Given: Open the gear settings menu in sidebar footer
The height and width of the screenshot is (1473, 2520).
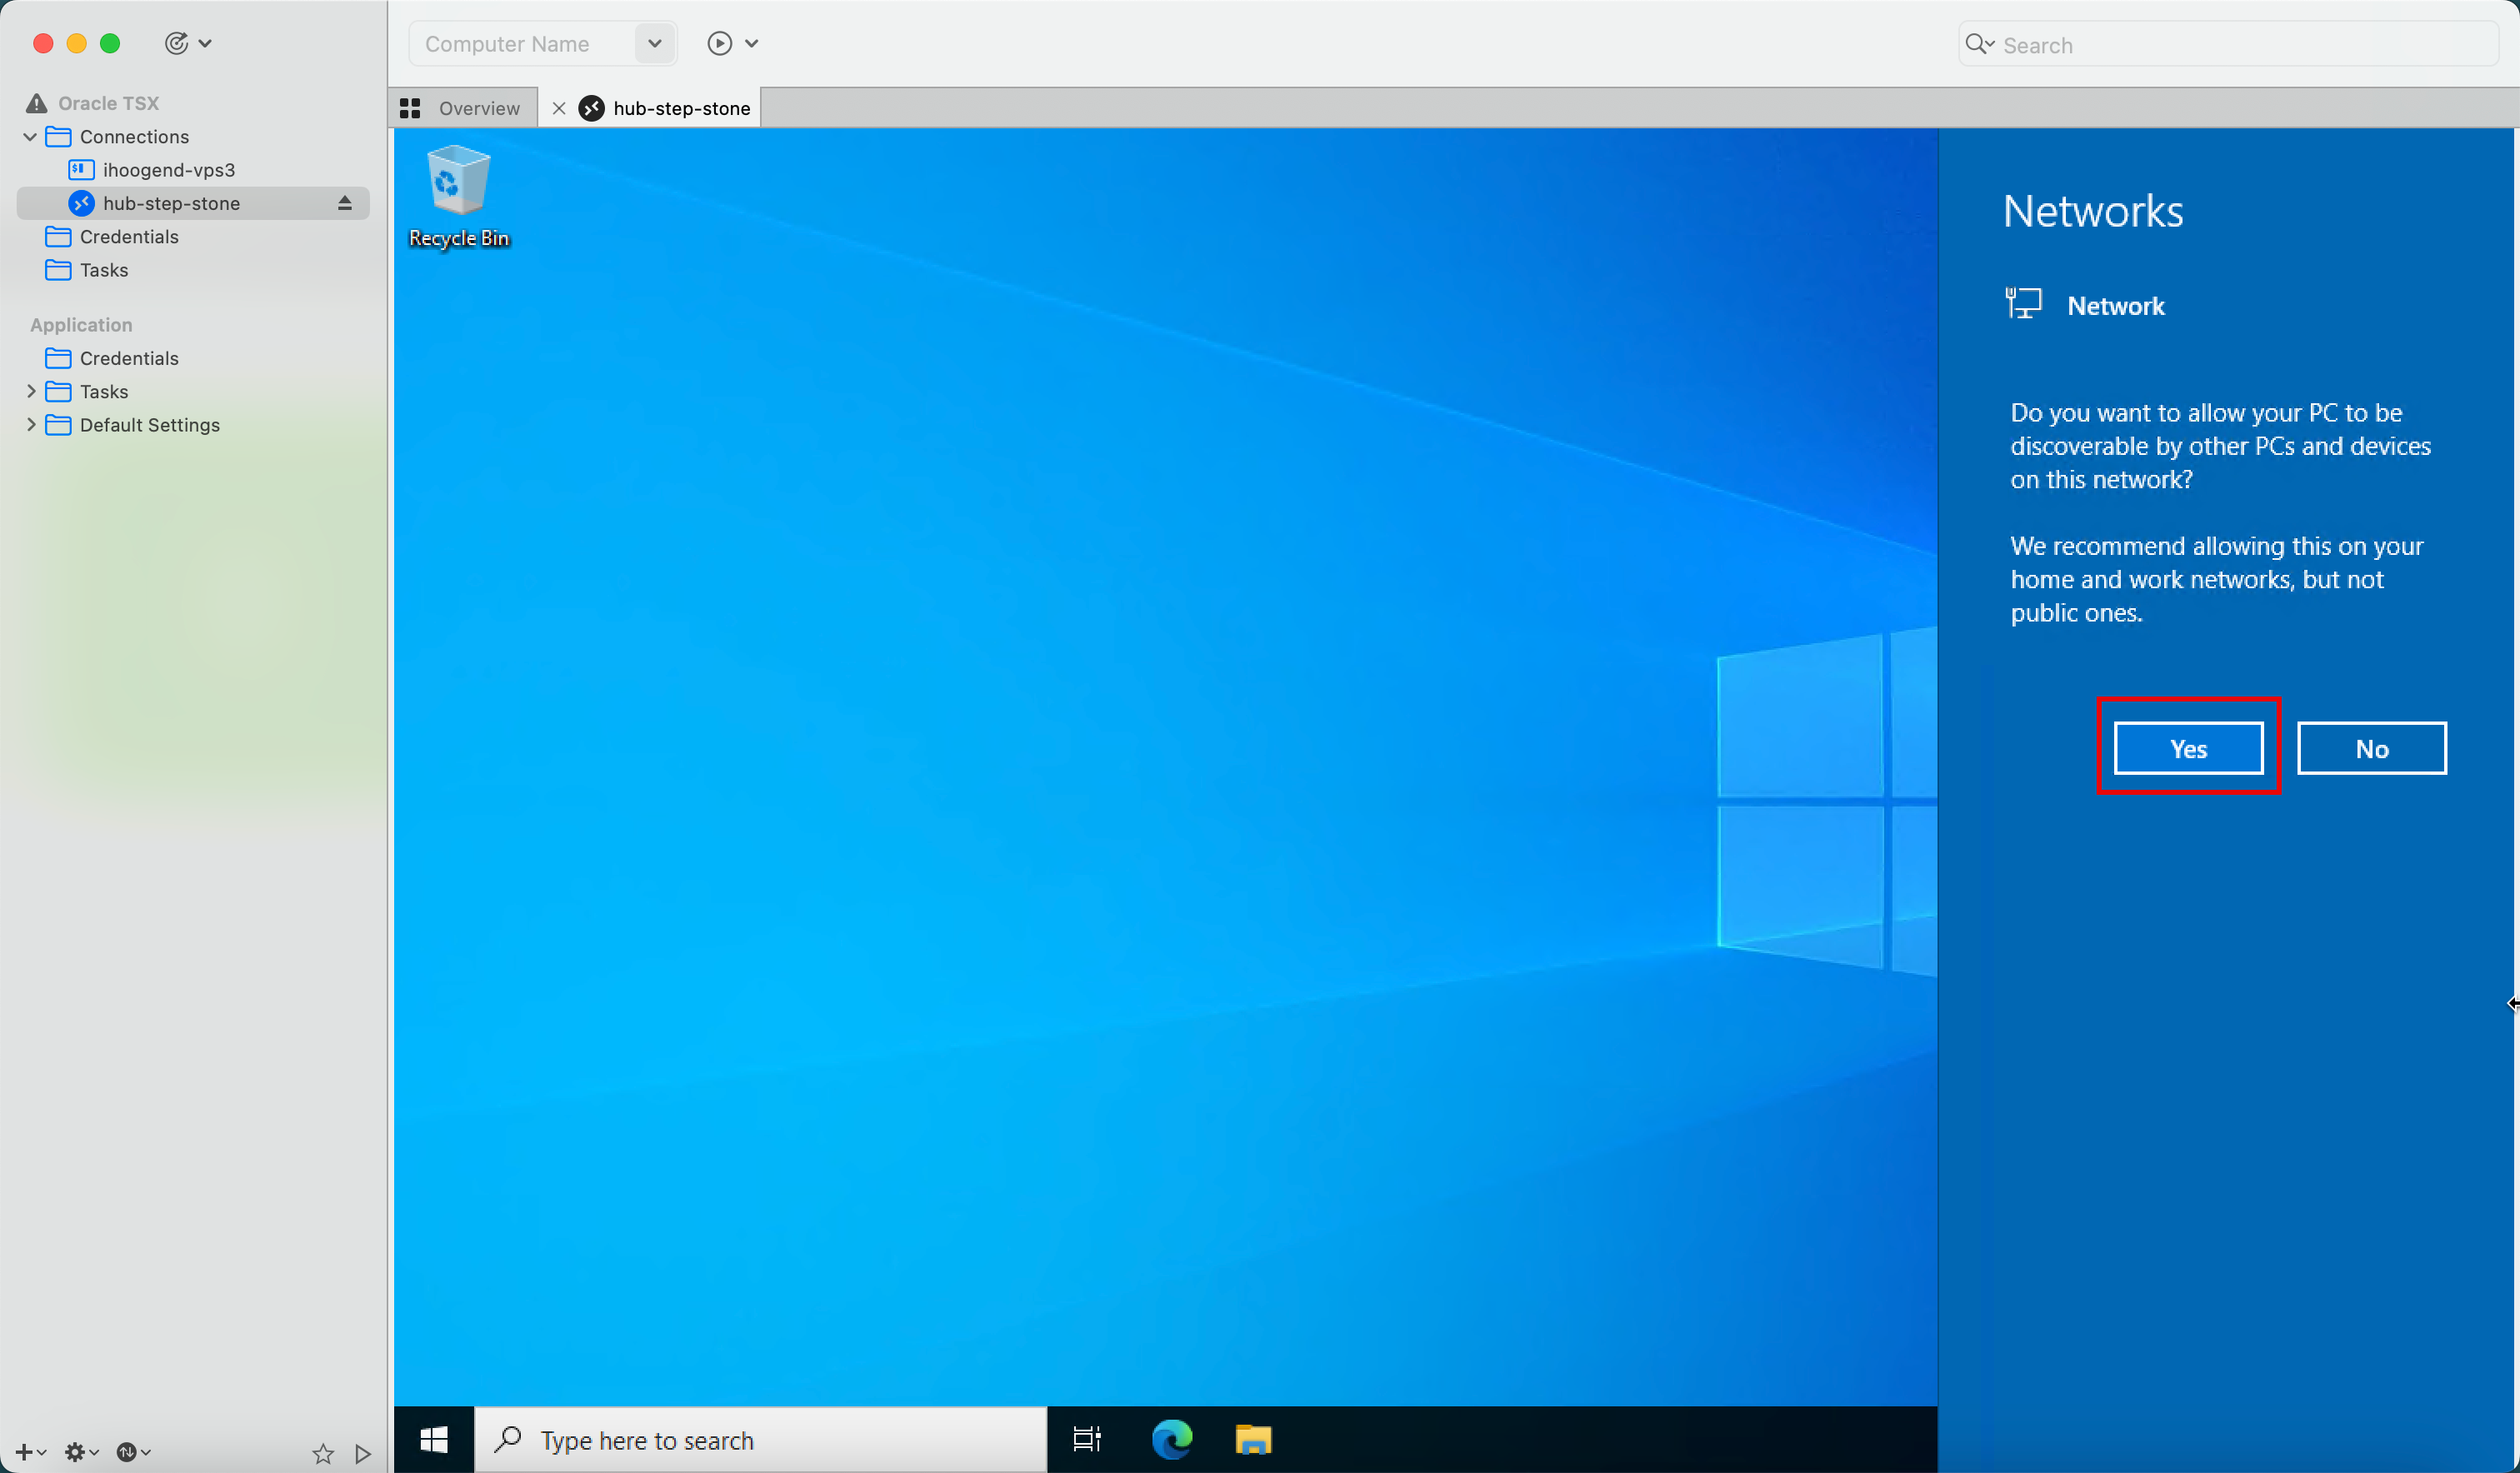Looking at the screenshot, I should point(79,1452).
